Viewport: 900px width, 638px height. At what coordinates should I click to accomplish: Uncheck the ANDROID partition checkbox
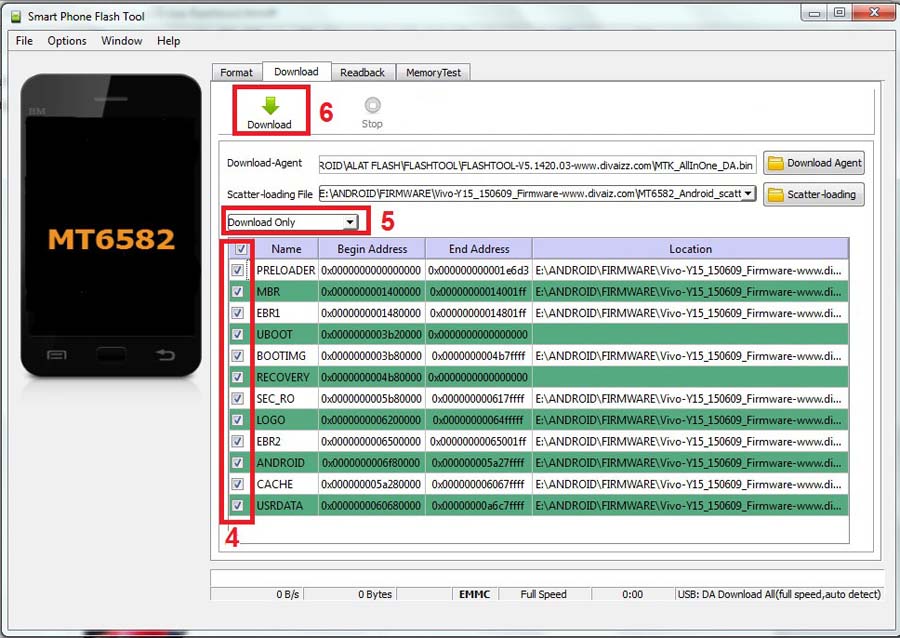click(237, 462)
